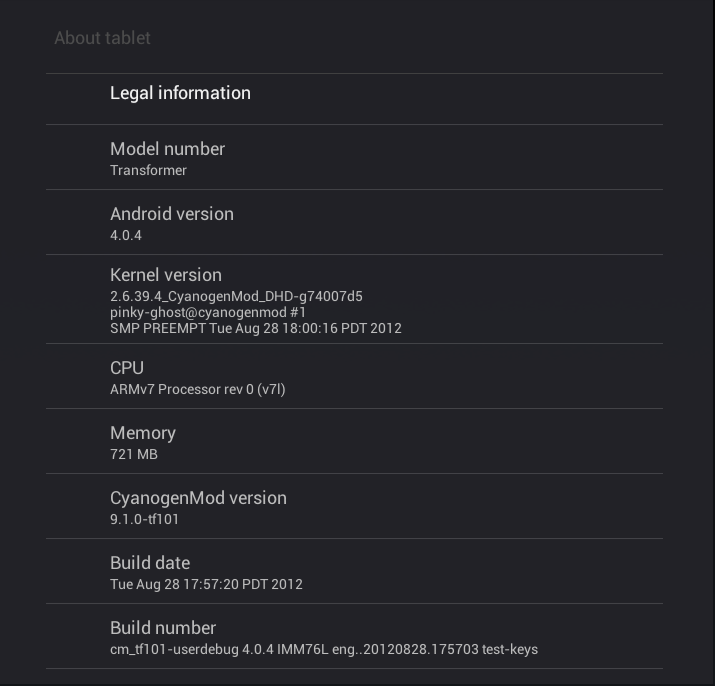Tap the Android version label

pos(171,214)
